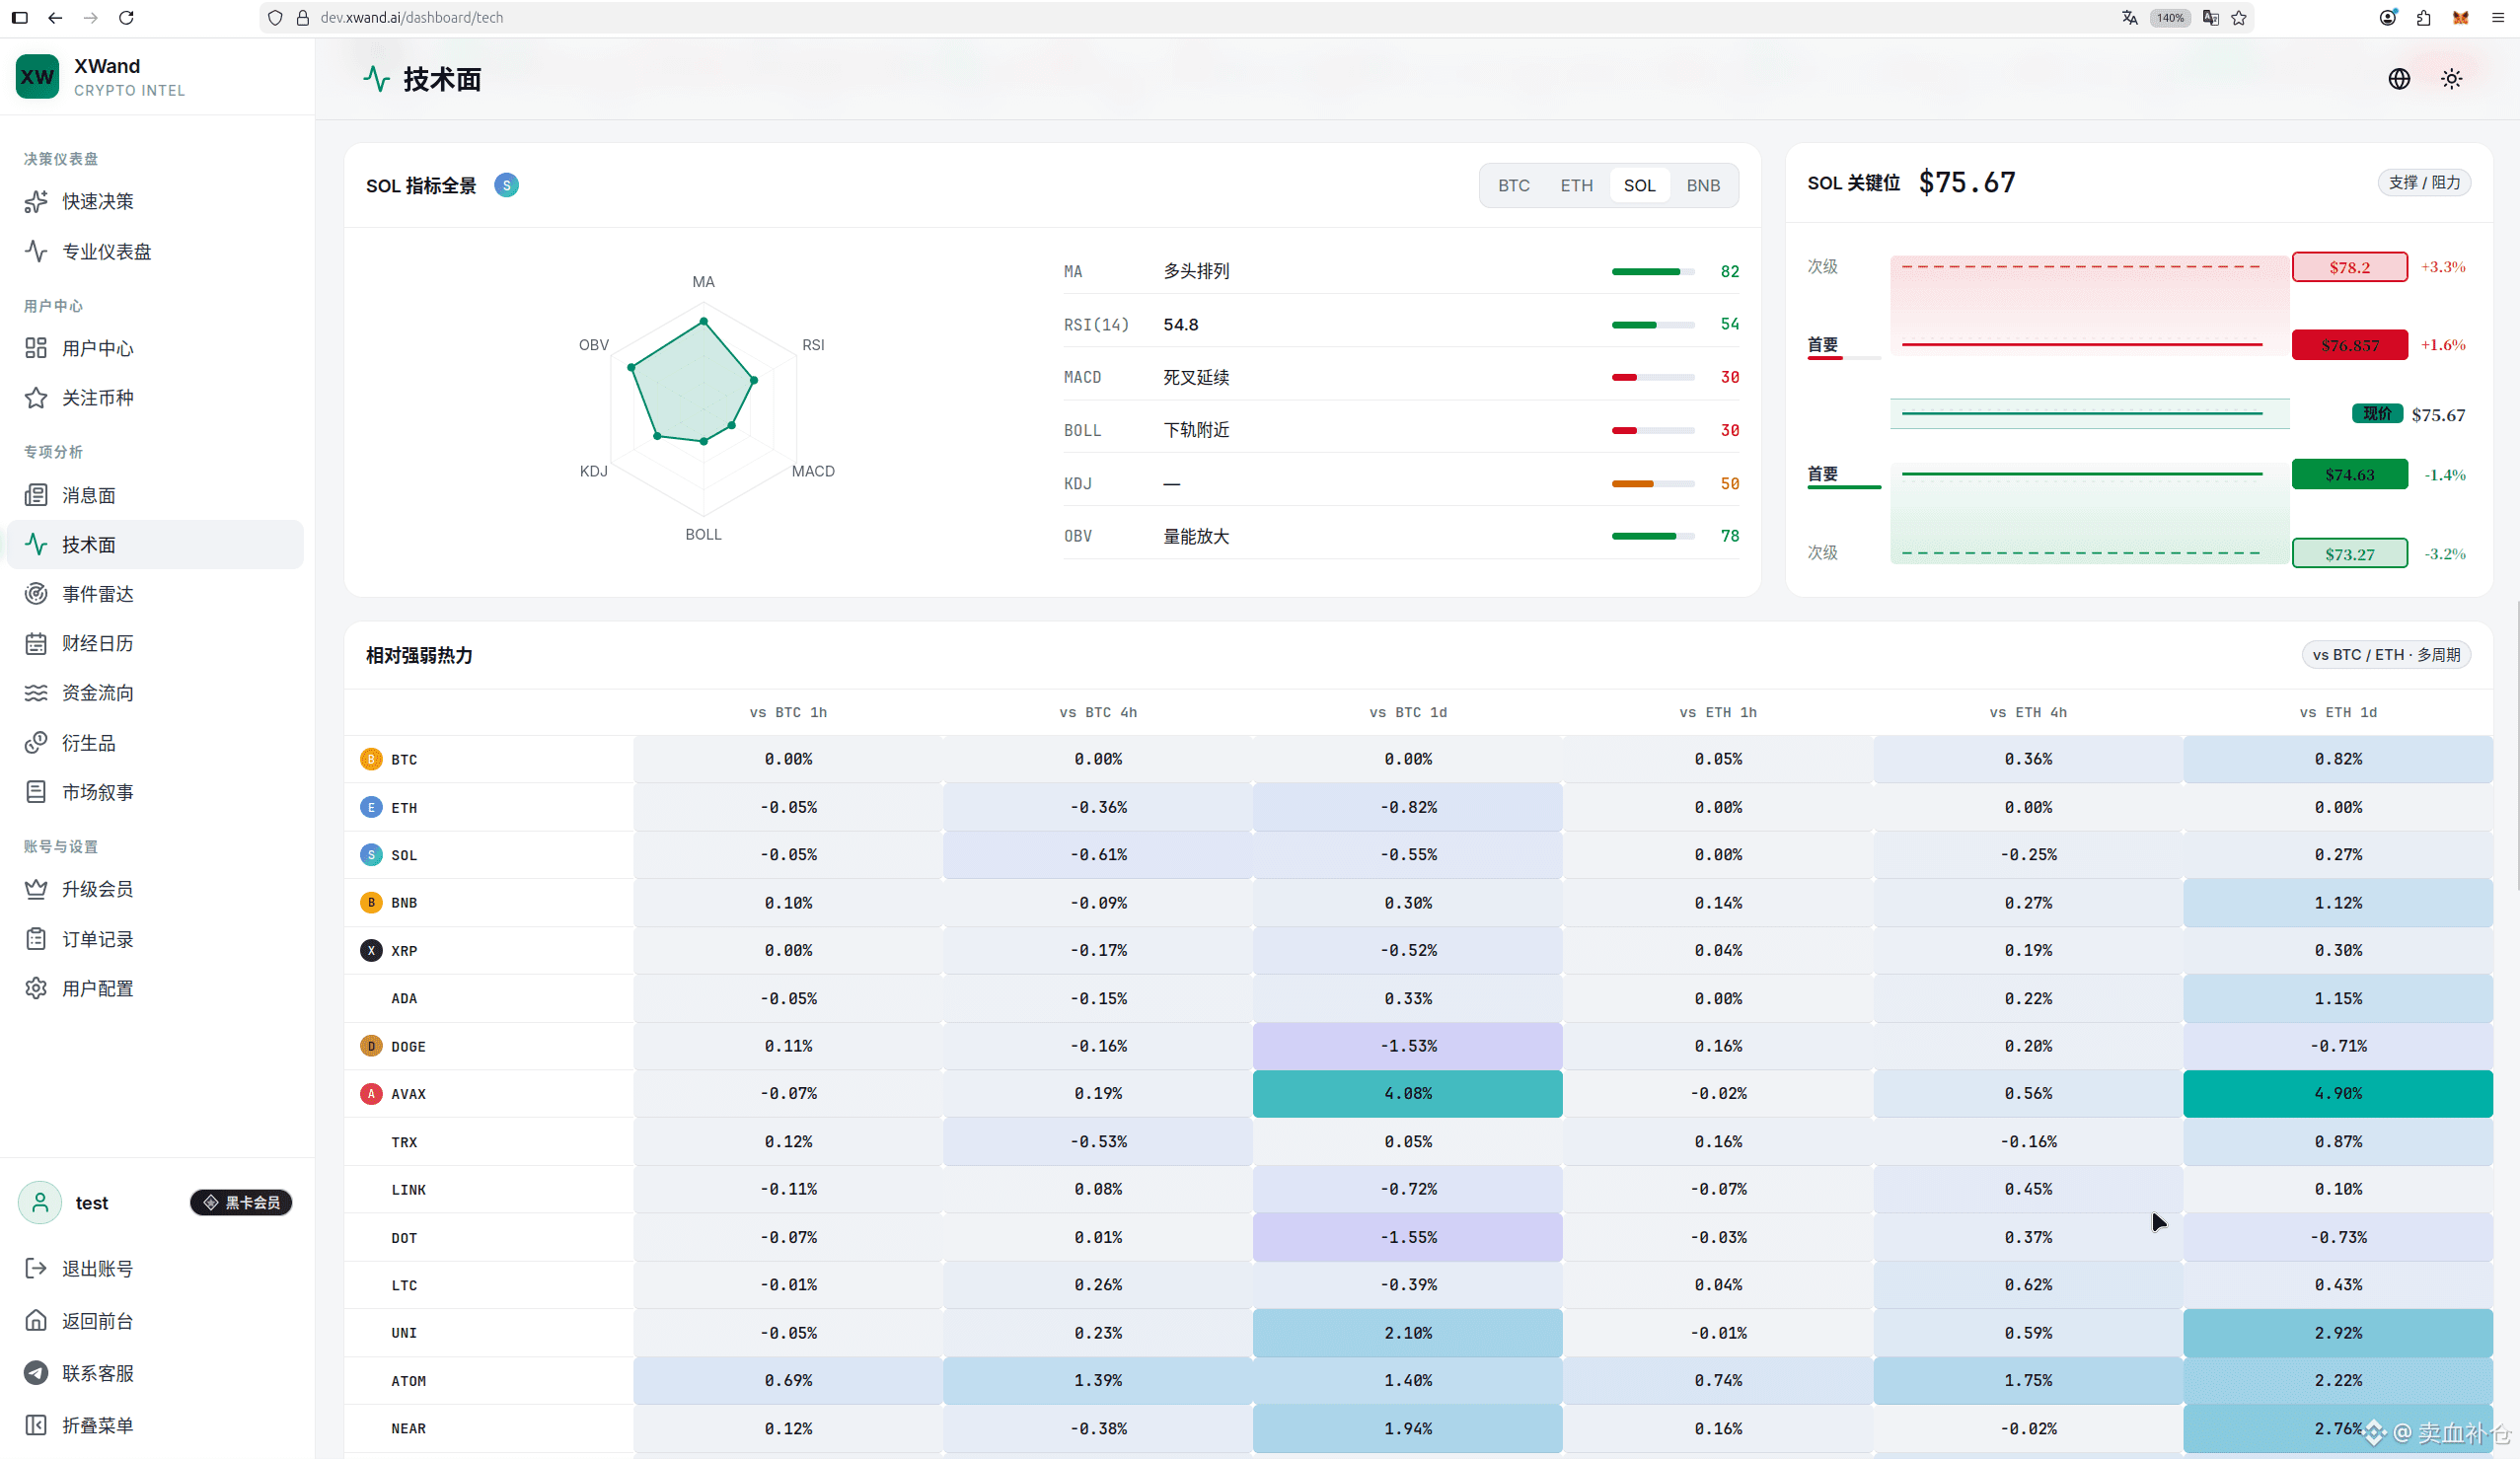Screen dimensions: 2520x1459
Task: Click the 黑卡会员 membership badge
Action: [x=241, y=1202]
